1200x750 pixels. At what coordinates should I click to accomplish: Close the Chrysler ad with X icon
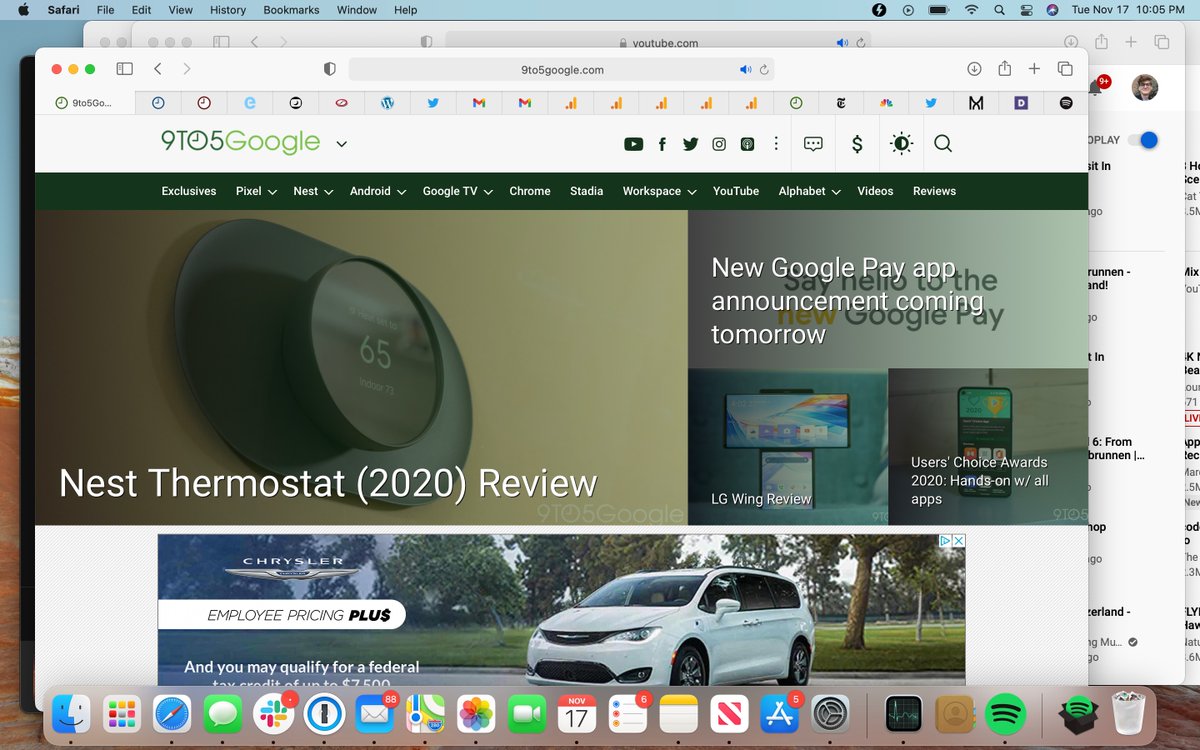958,541
